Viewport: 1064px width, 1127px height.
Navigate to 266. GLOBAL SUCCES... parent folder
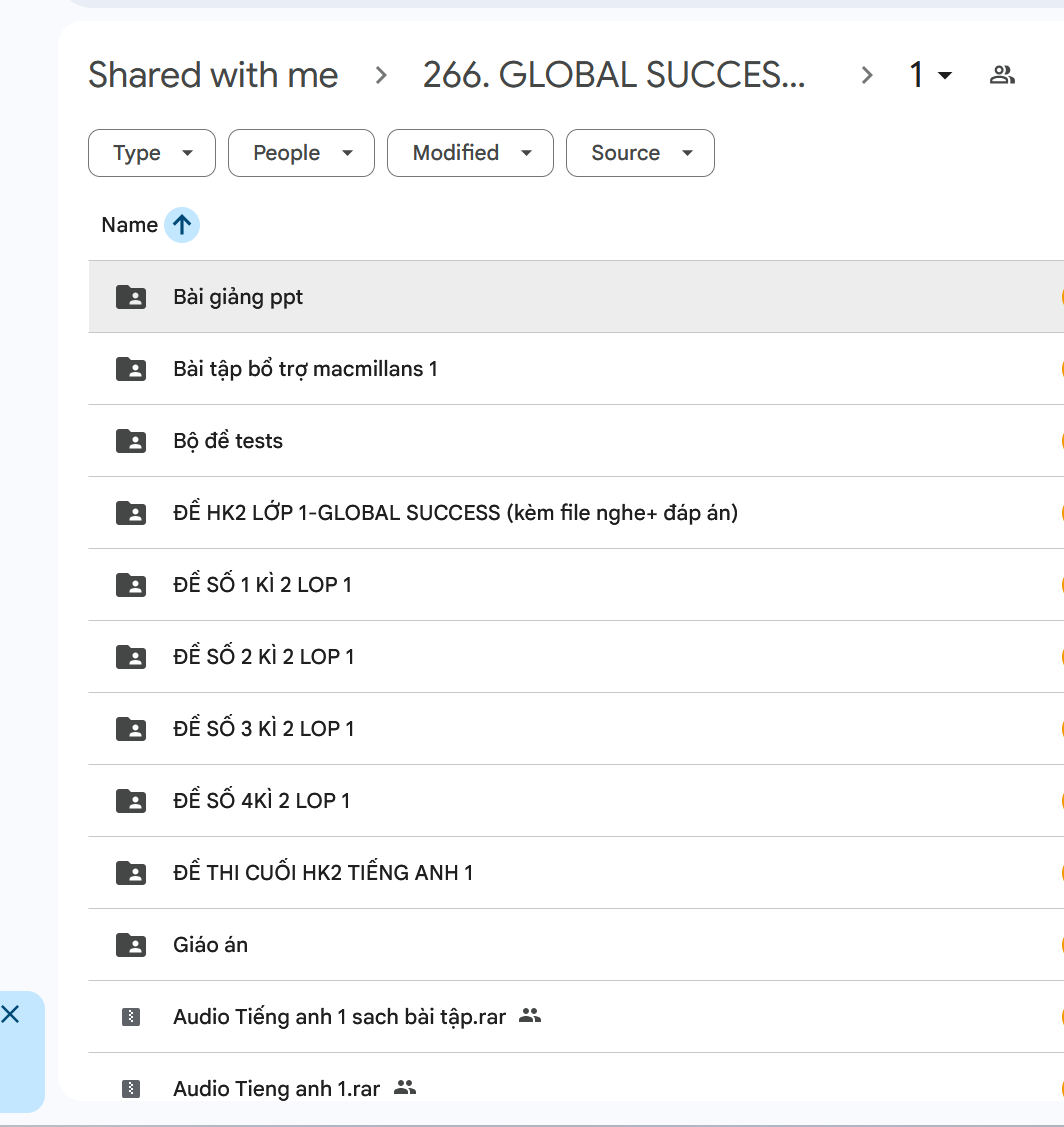[x=613, y=75]
